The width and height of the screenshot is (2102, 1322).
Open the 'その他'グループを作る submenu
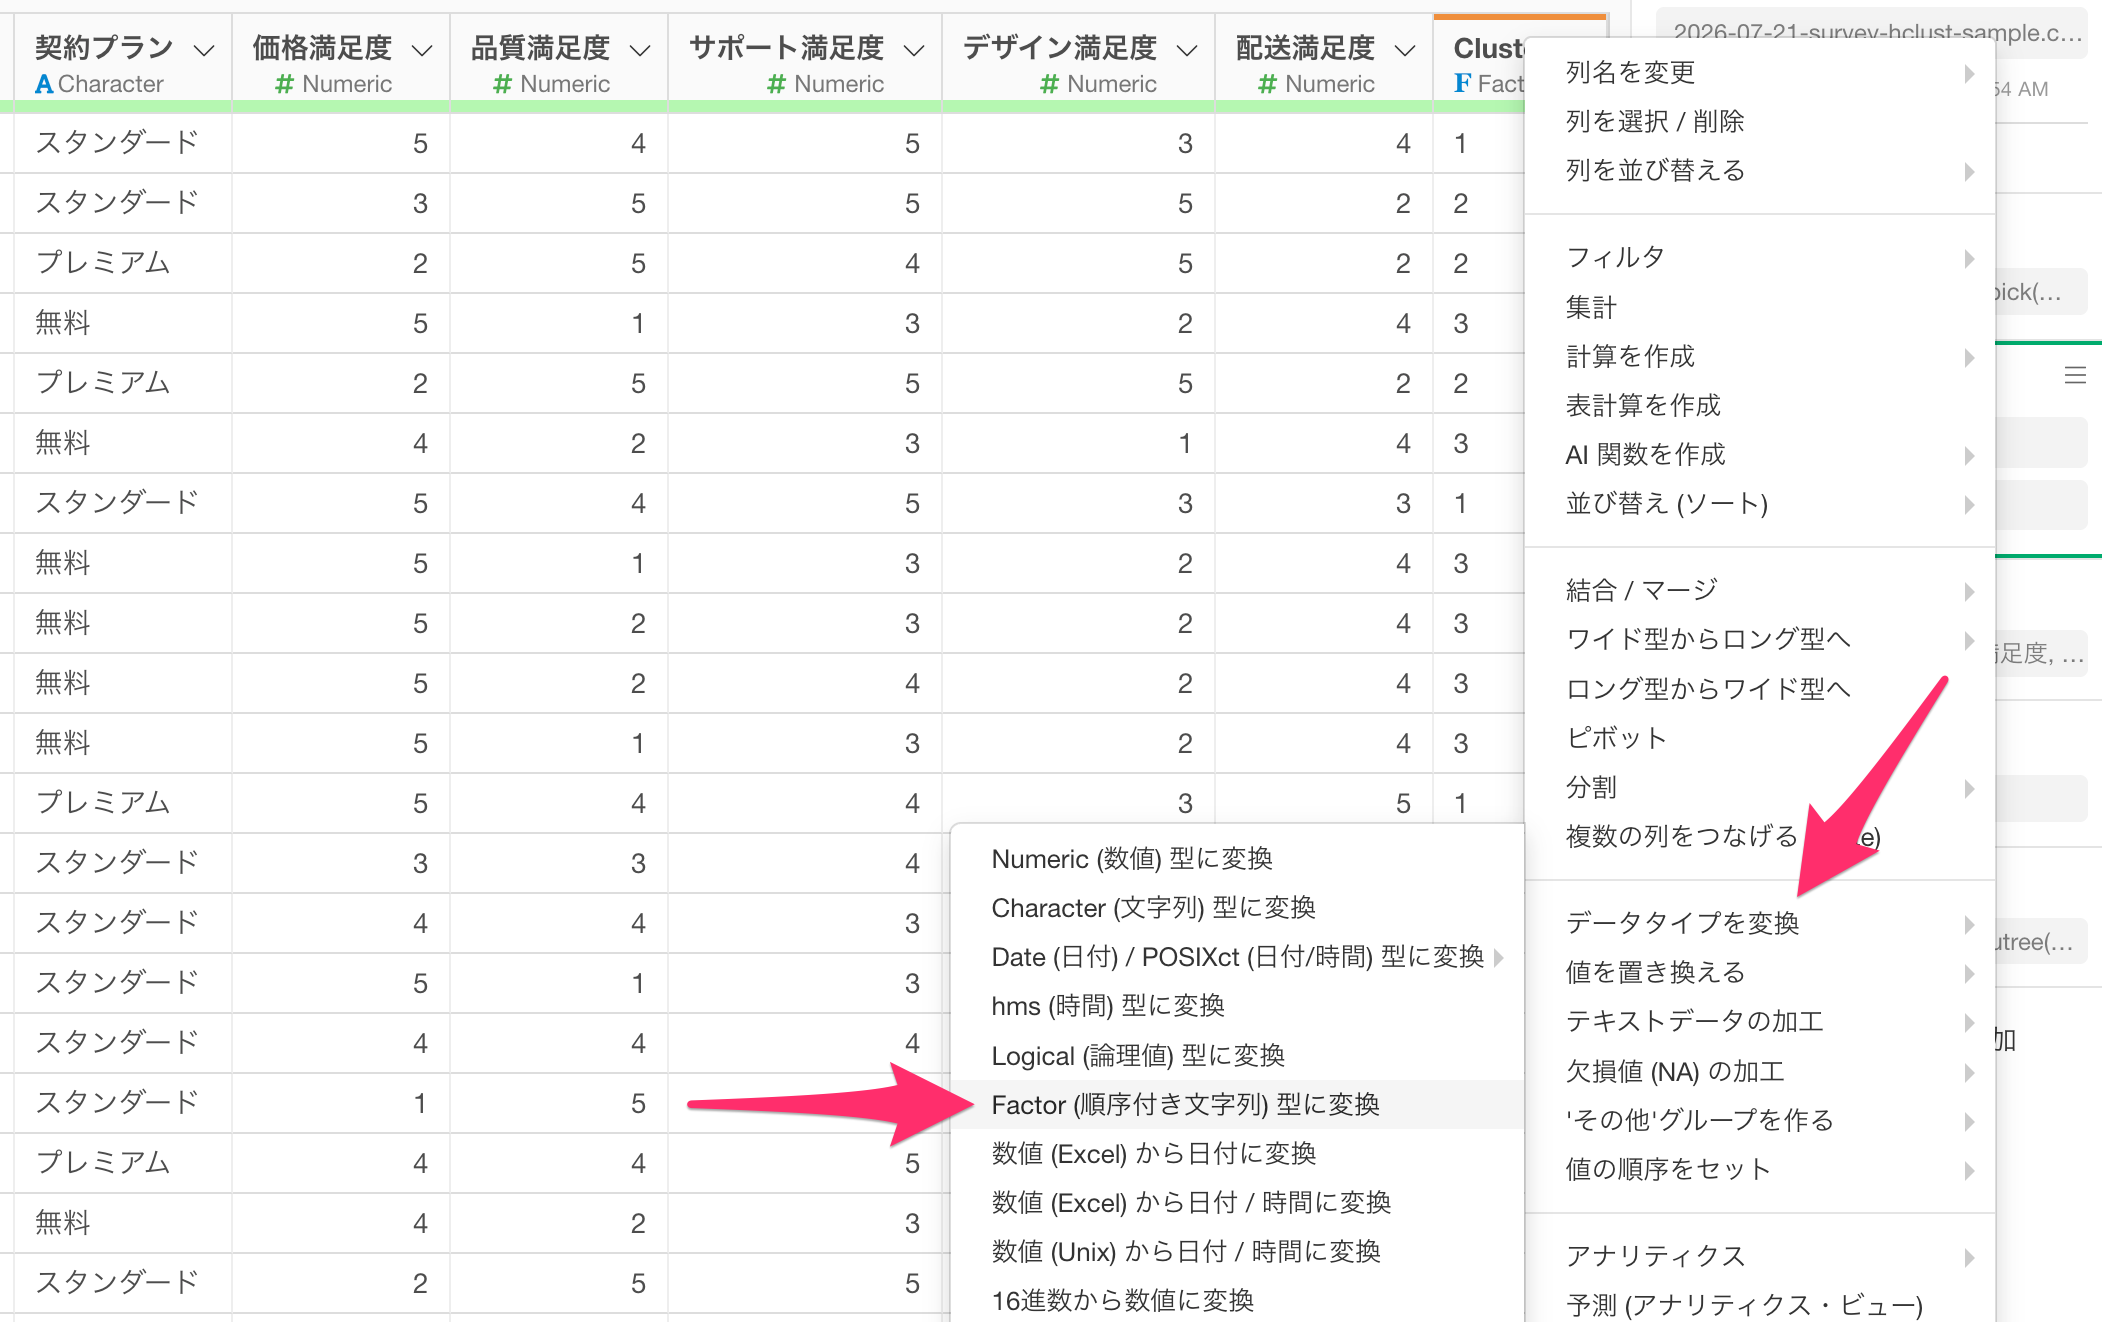pos(1760,1120)
